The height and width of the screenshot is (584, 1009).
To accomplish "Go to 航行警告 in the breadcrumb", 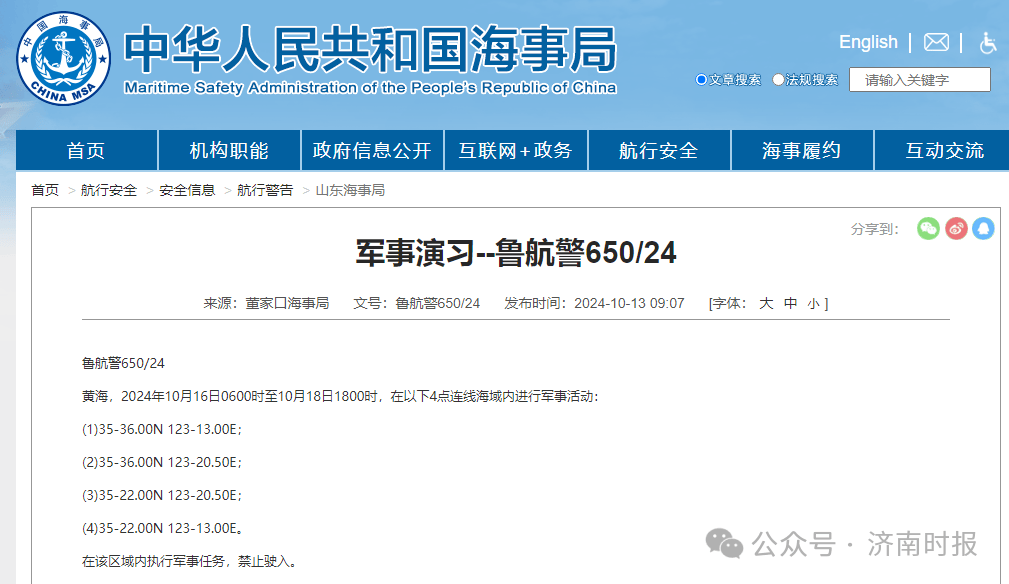I will pyautogui.click(x=265, y=190).
